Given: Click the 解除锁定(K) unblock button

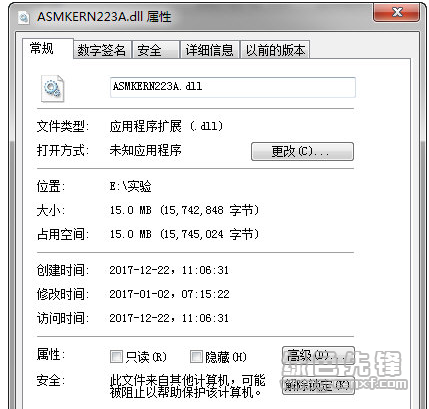Looking at the screenshot, I should pos(318,386).
